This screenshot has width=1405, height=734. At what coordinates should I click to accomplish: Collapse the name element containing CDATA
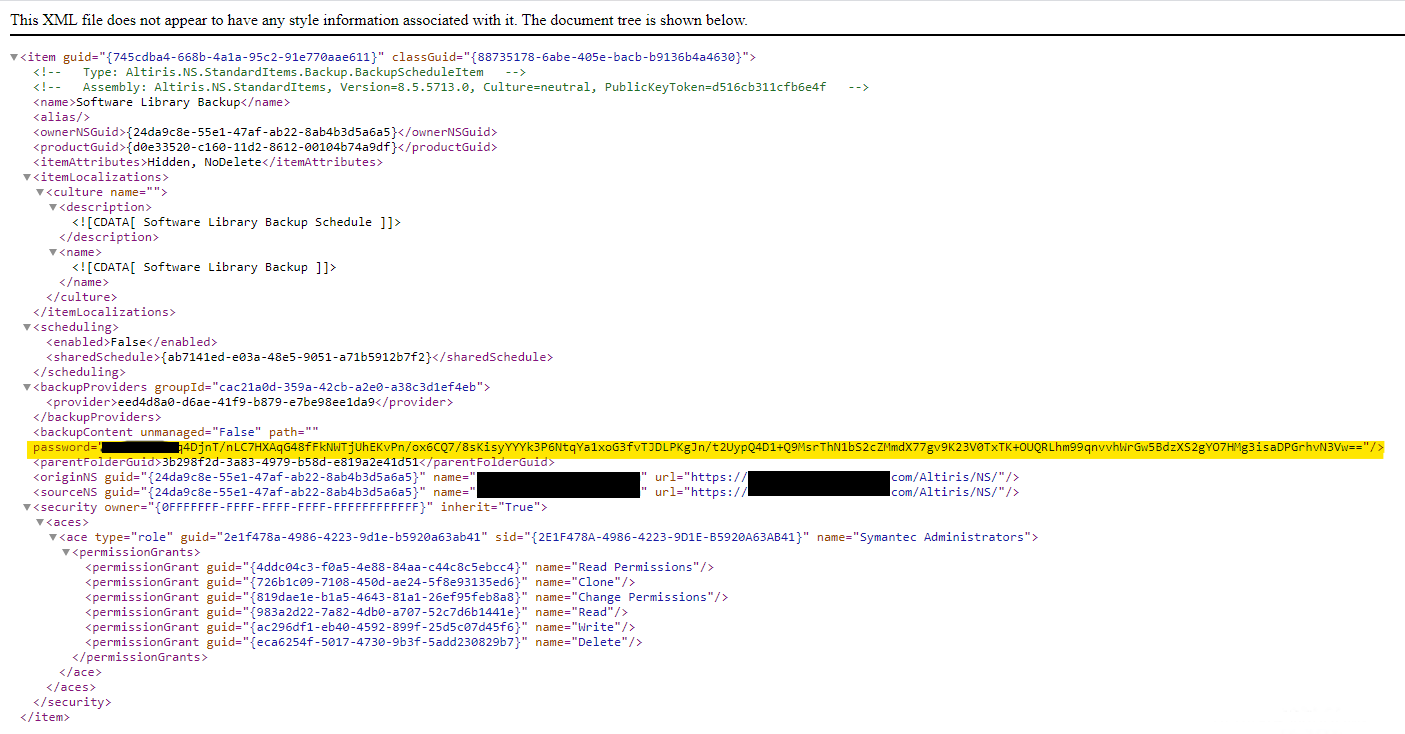pos(53,253)
